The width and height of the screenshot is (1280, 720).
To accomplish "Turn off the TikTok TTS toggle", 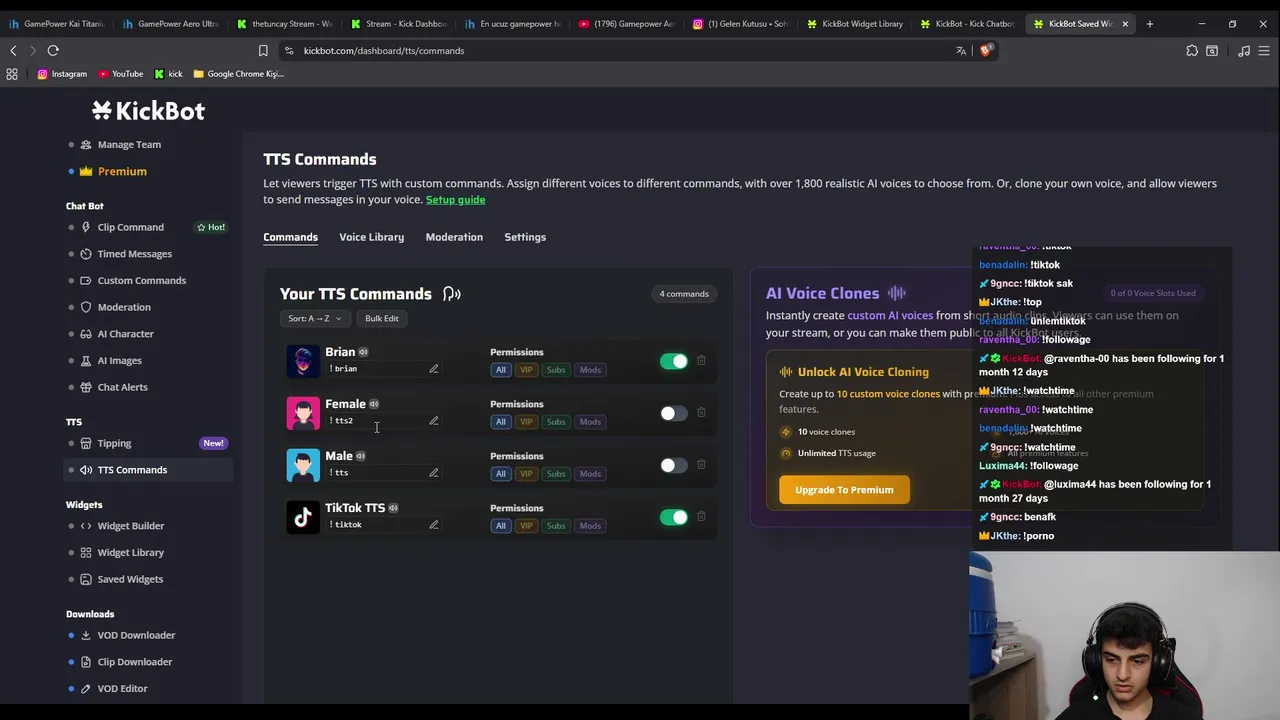I will pos(674,517).
